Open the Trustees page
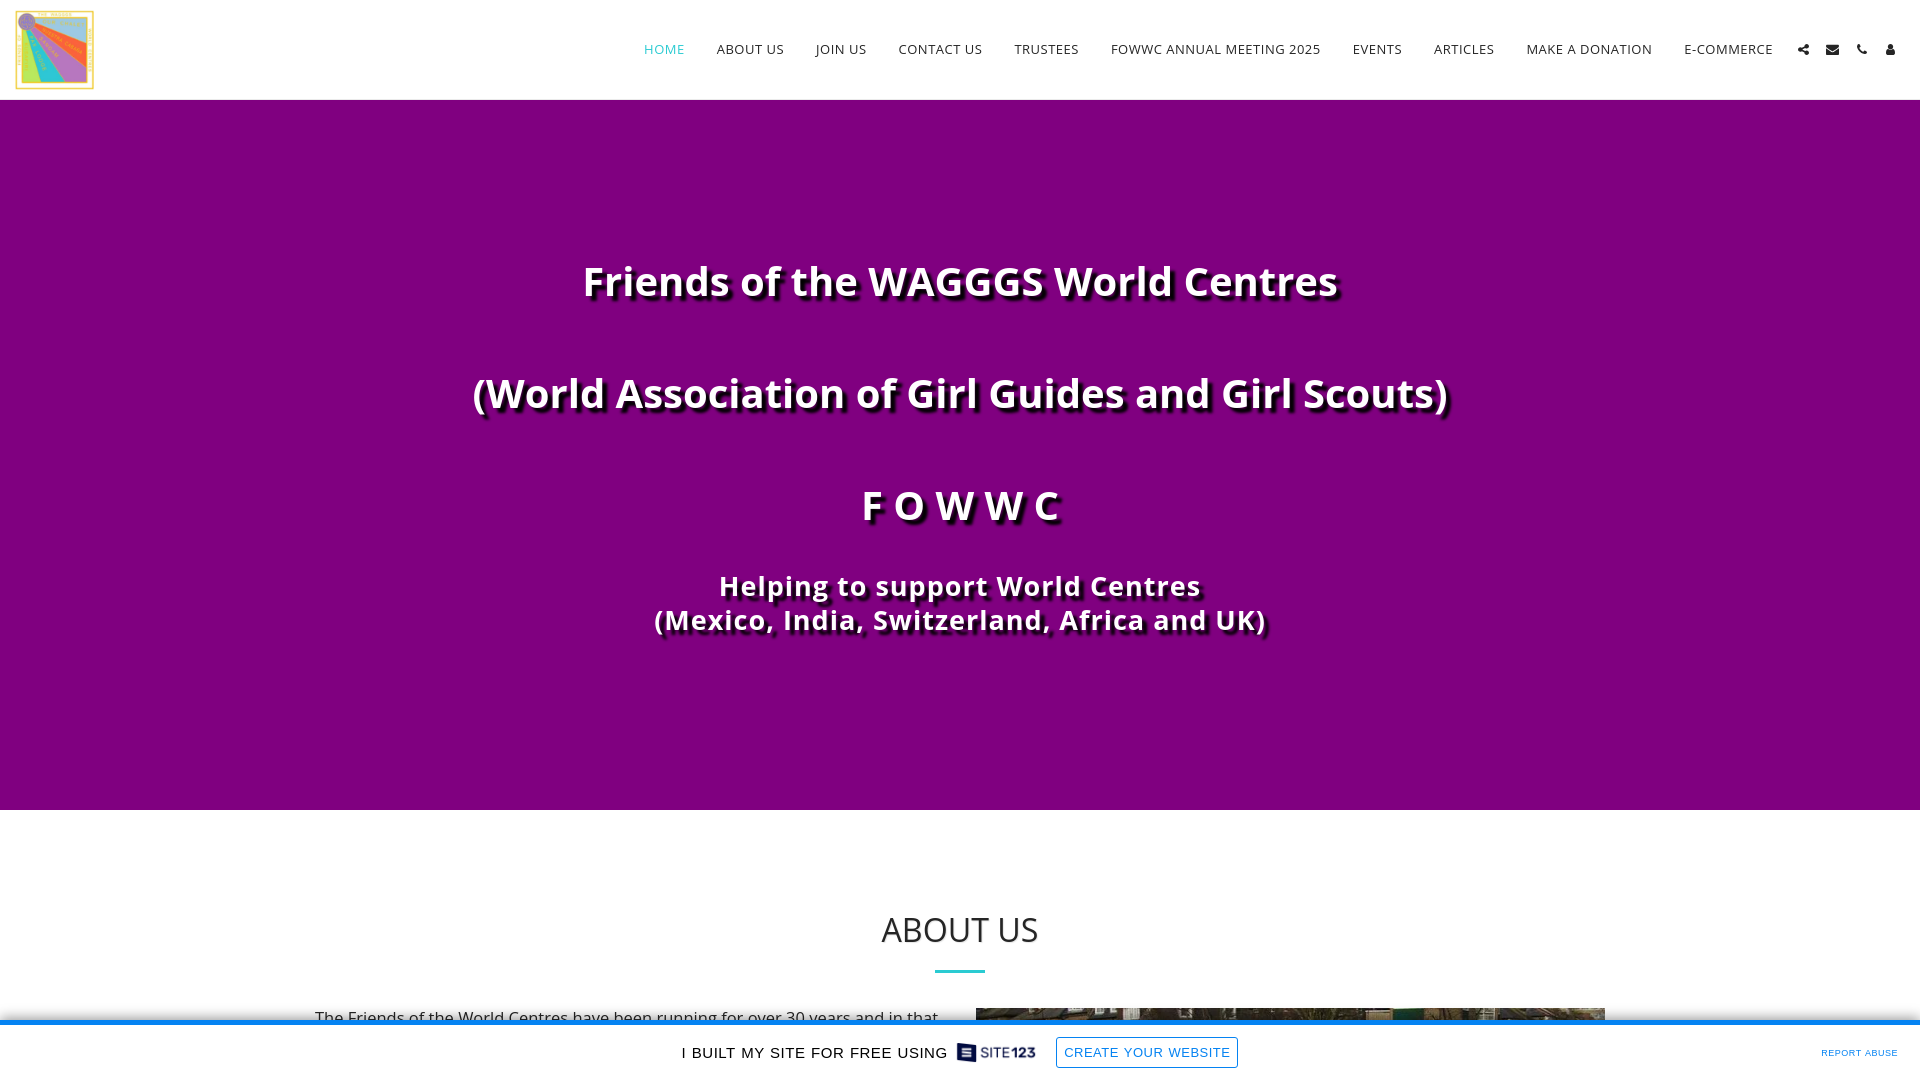Viewport: 1920px width, 1080px height. tap(1046, 49)
